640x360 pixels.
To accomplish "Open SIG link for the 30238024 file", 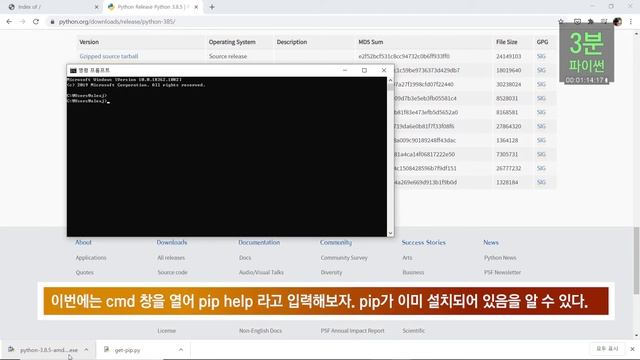I will coord(541,84).
